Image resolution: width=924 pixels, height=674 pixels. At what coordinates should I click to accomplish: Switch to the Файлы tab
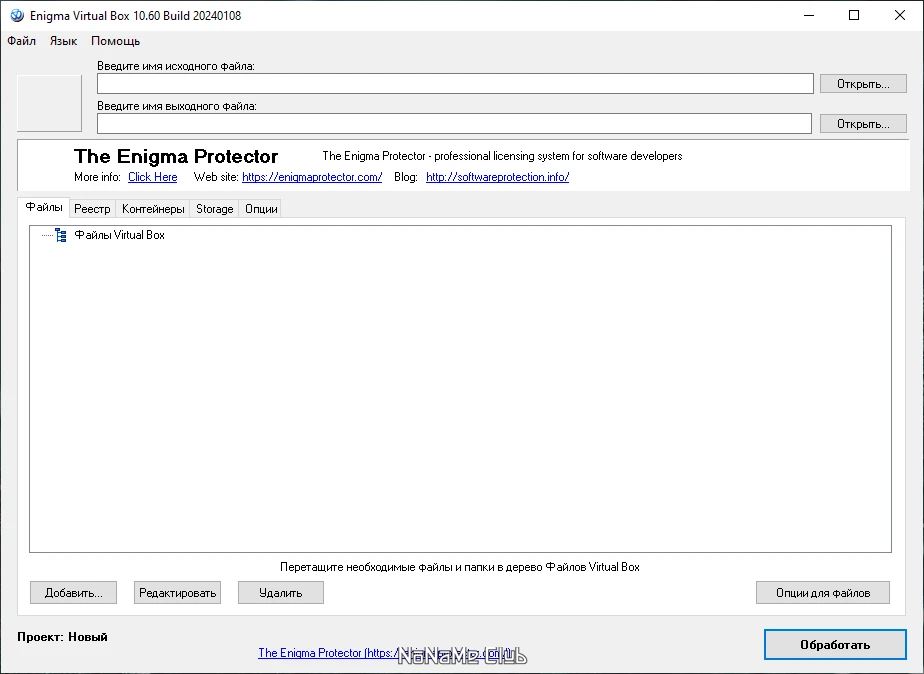point(44,207)
